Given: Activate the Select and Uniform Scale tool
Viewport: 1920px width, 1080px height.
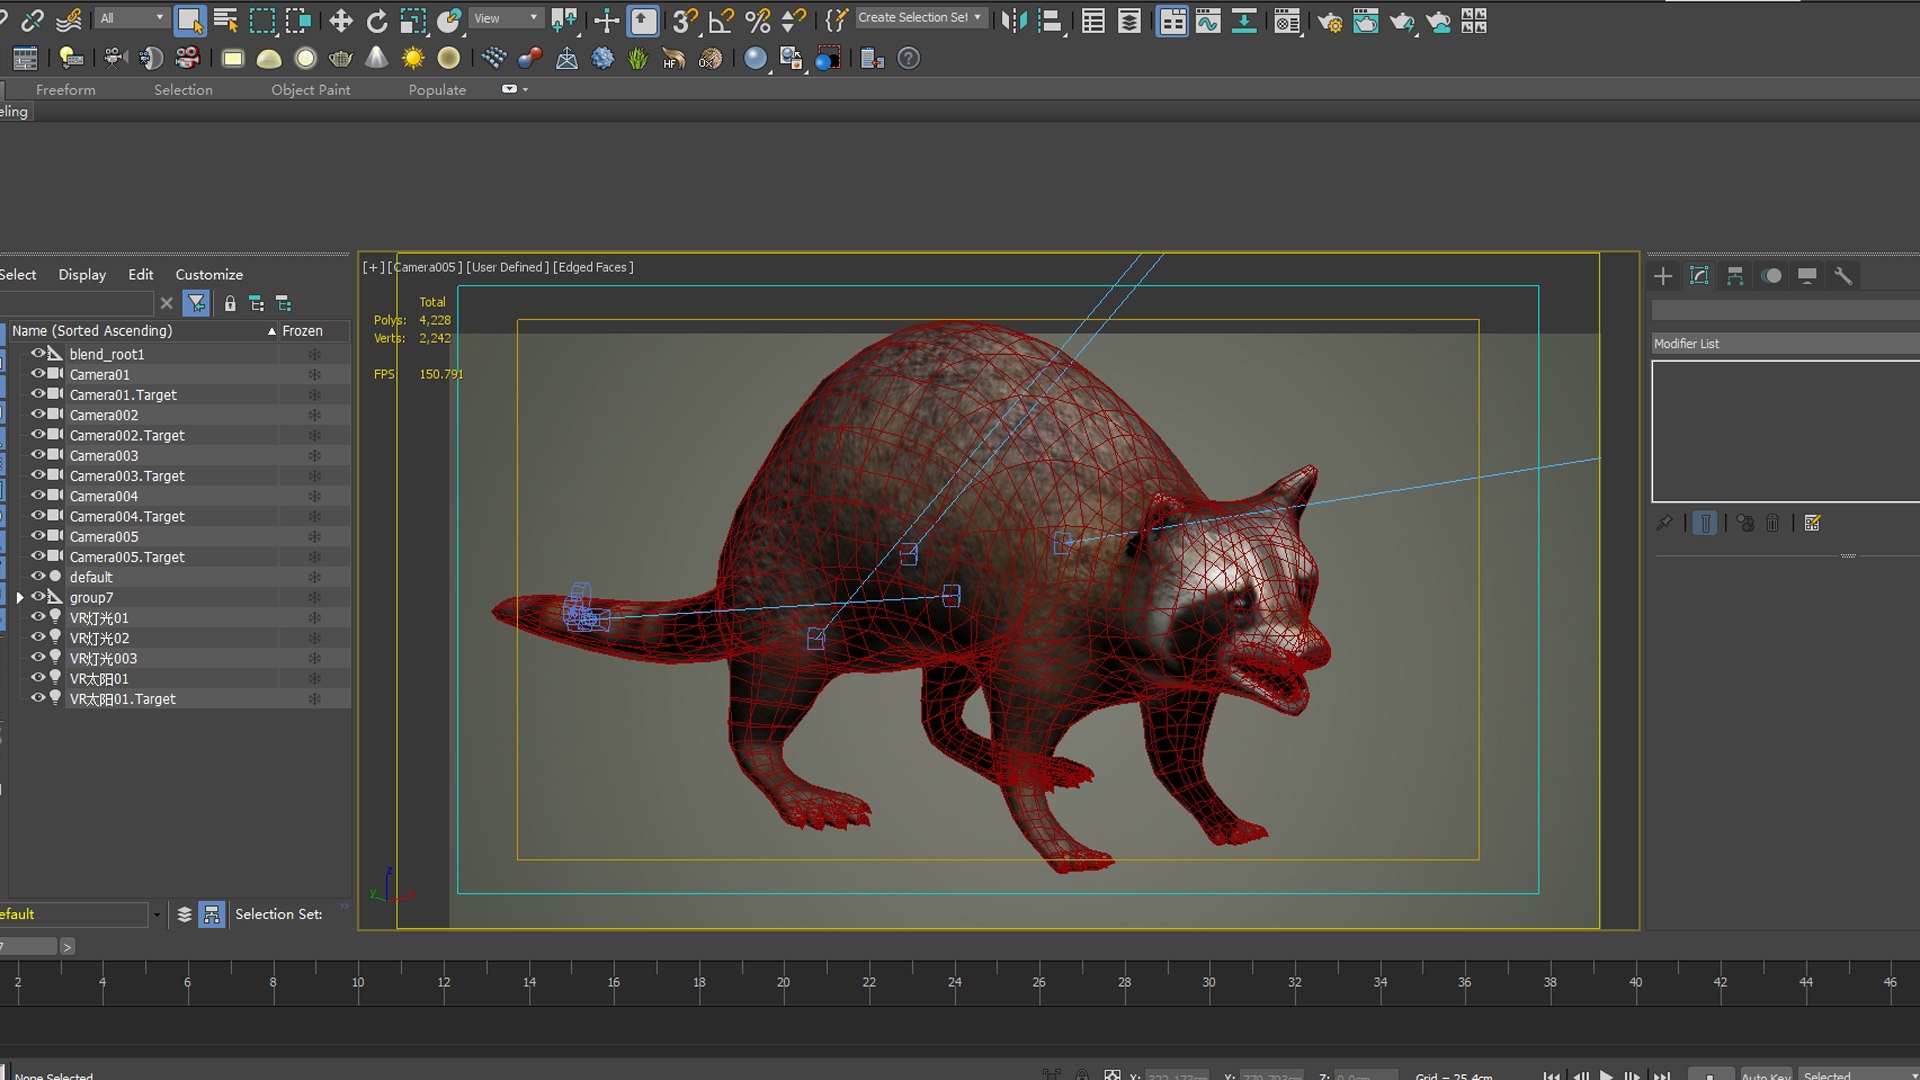Looking at the screenshot, I should (x=412, y=20).
